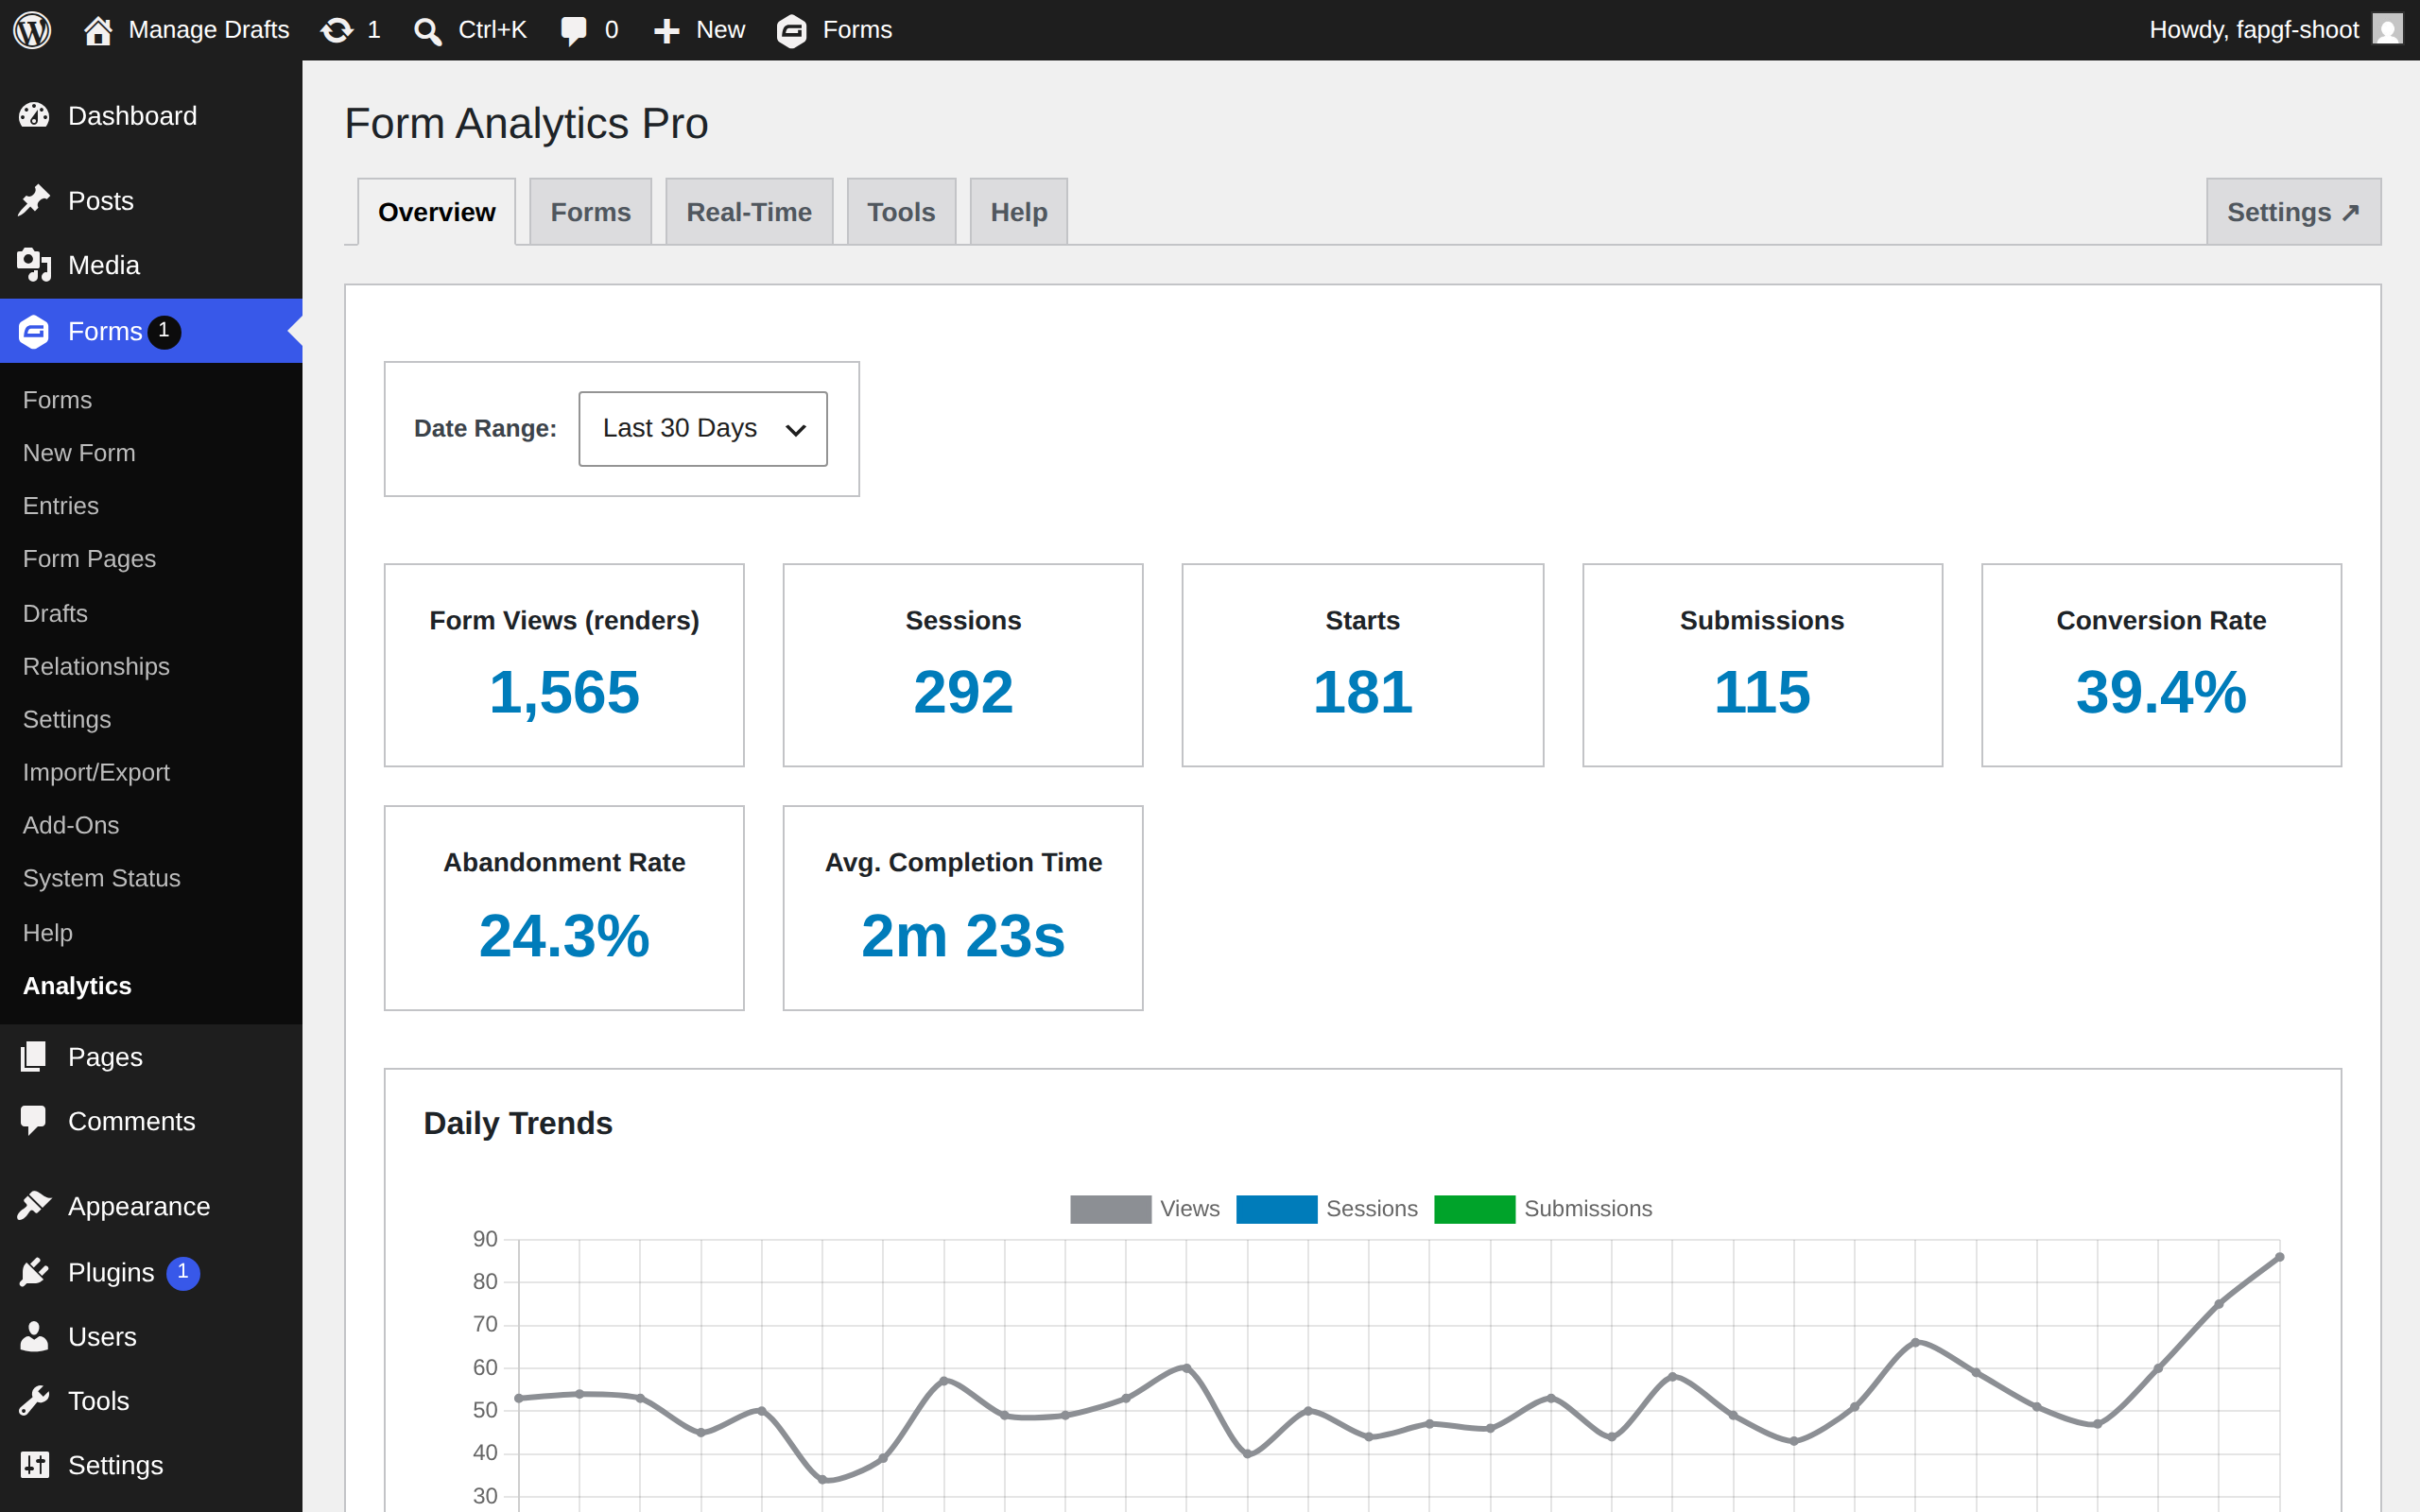Click the Pages icon in sidebar
Screen dimensions: 2420x1512
(x=34, y=1057)
